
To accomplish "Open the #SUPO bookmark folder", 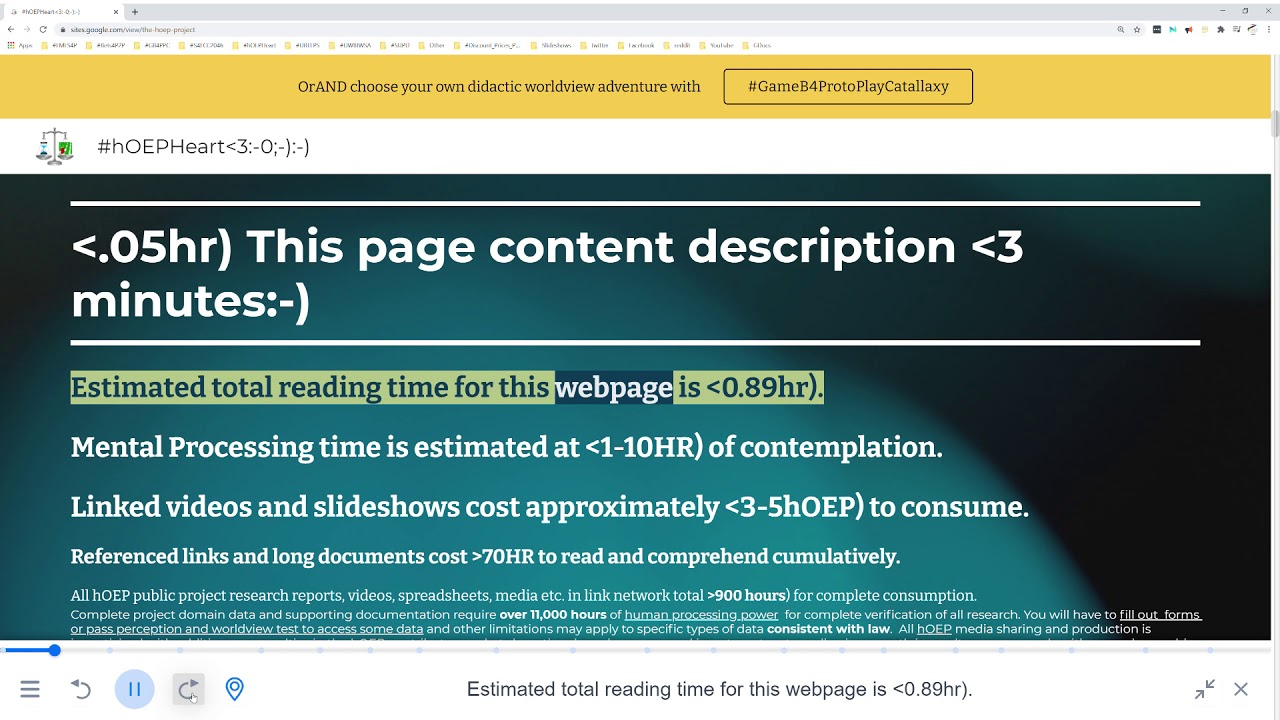I will click(394, 45).
